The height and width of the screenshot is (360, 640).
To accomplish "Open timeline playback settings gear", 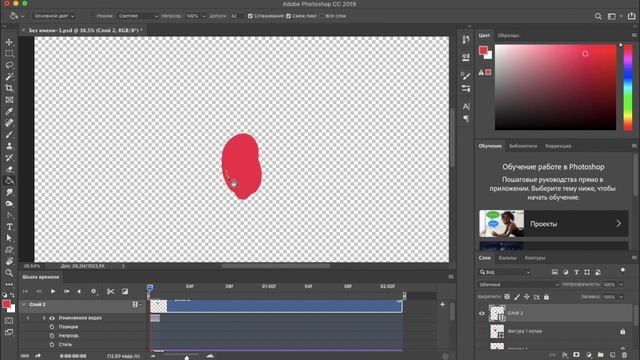I will point(93,291).
